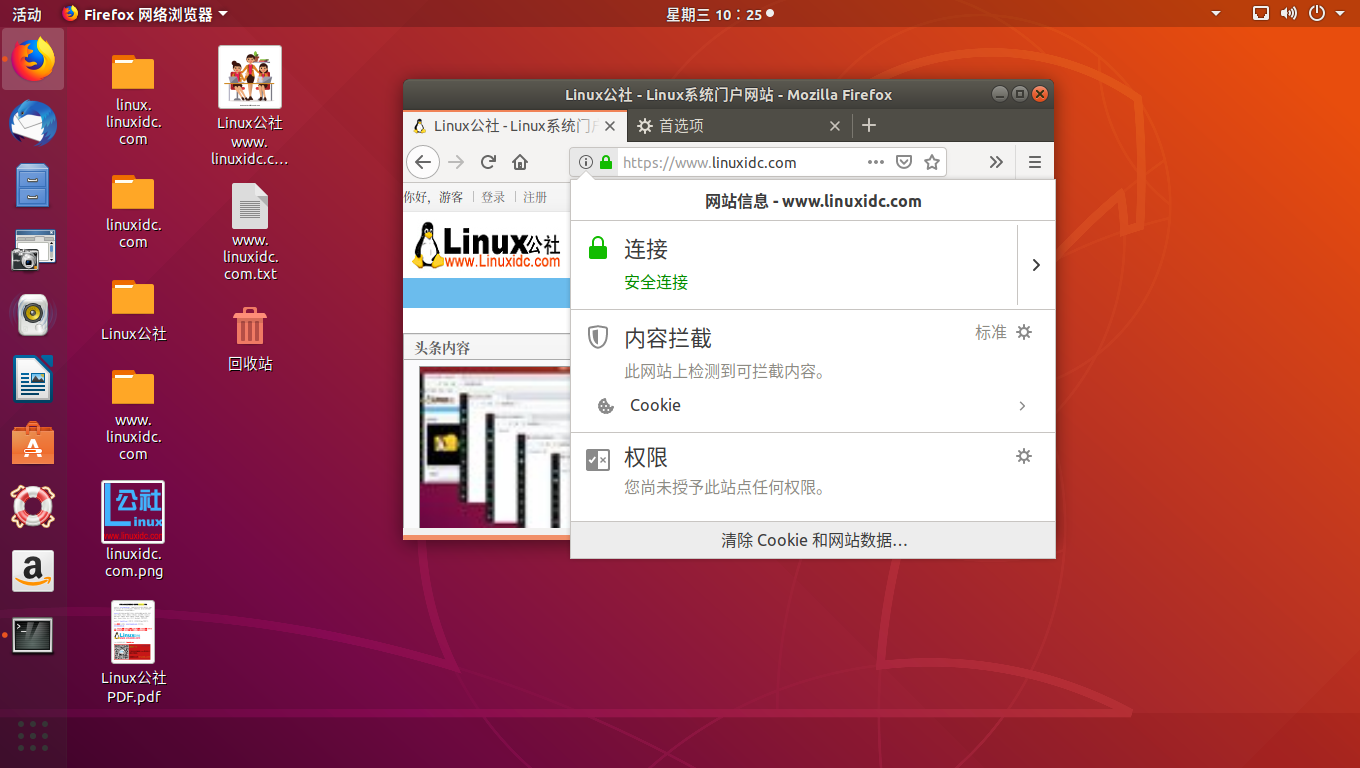
Task: Open Rhythmbox speaker icon in dock
Action: (33, 315)
